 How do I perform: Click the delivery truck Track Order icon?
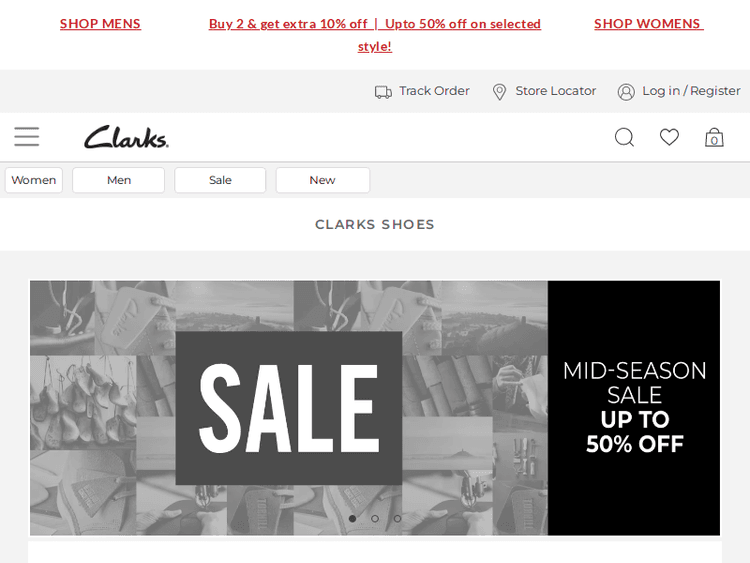(383, 91)
